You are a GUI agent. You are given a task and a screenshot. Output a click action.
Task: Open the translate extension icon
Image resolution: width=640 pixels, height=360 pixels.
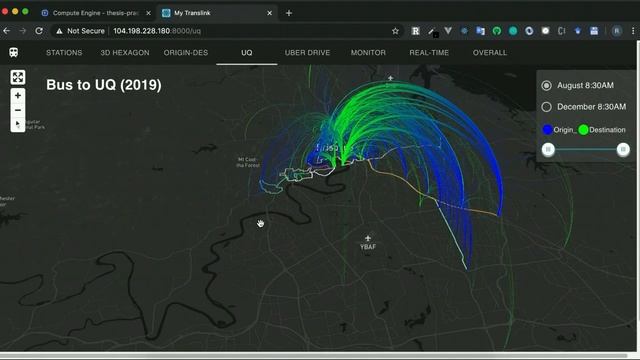pos(480,31)
